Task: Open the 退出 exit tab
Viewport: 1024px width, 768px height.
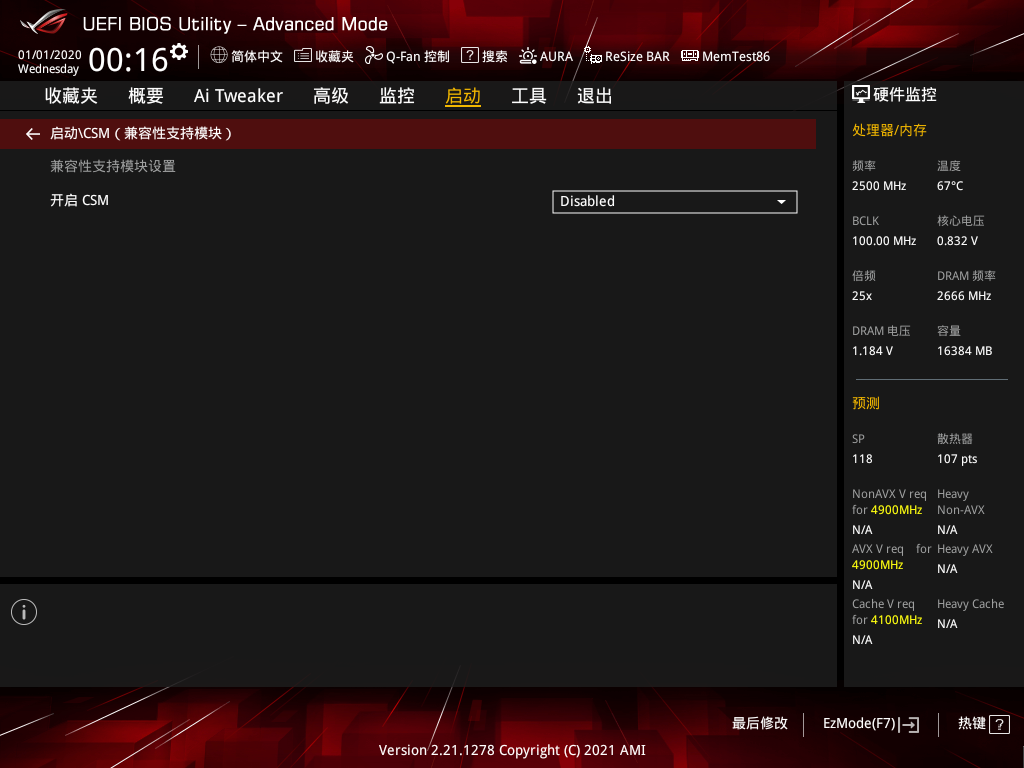Action: click(x=595, y=96)
